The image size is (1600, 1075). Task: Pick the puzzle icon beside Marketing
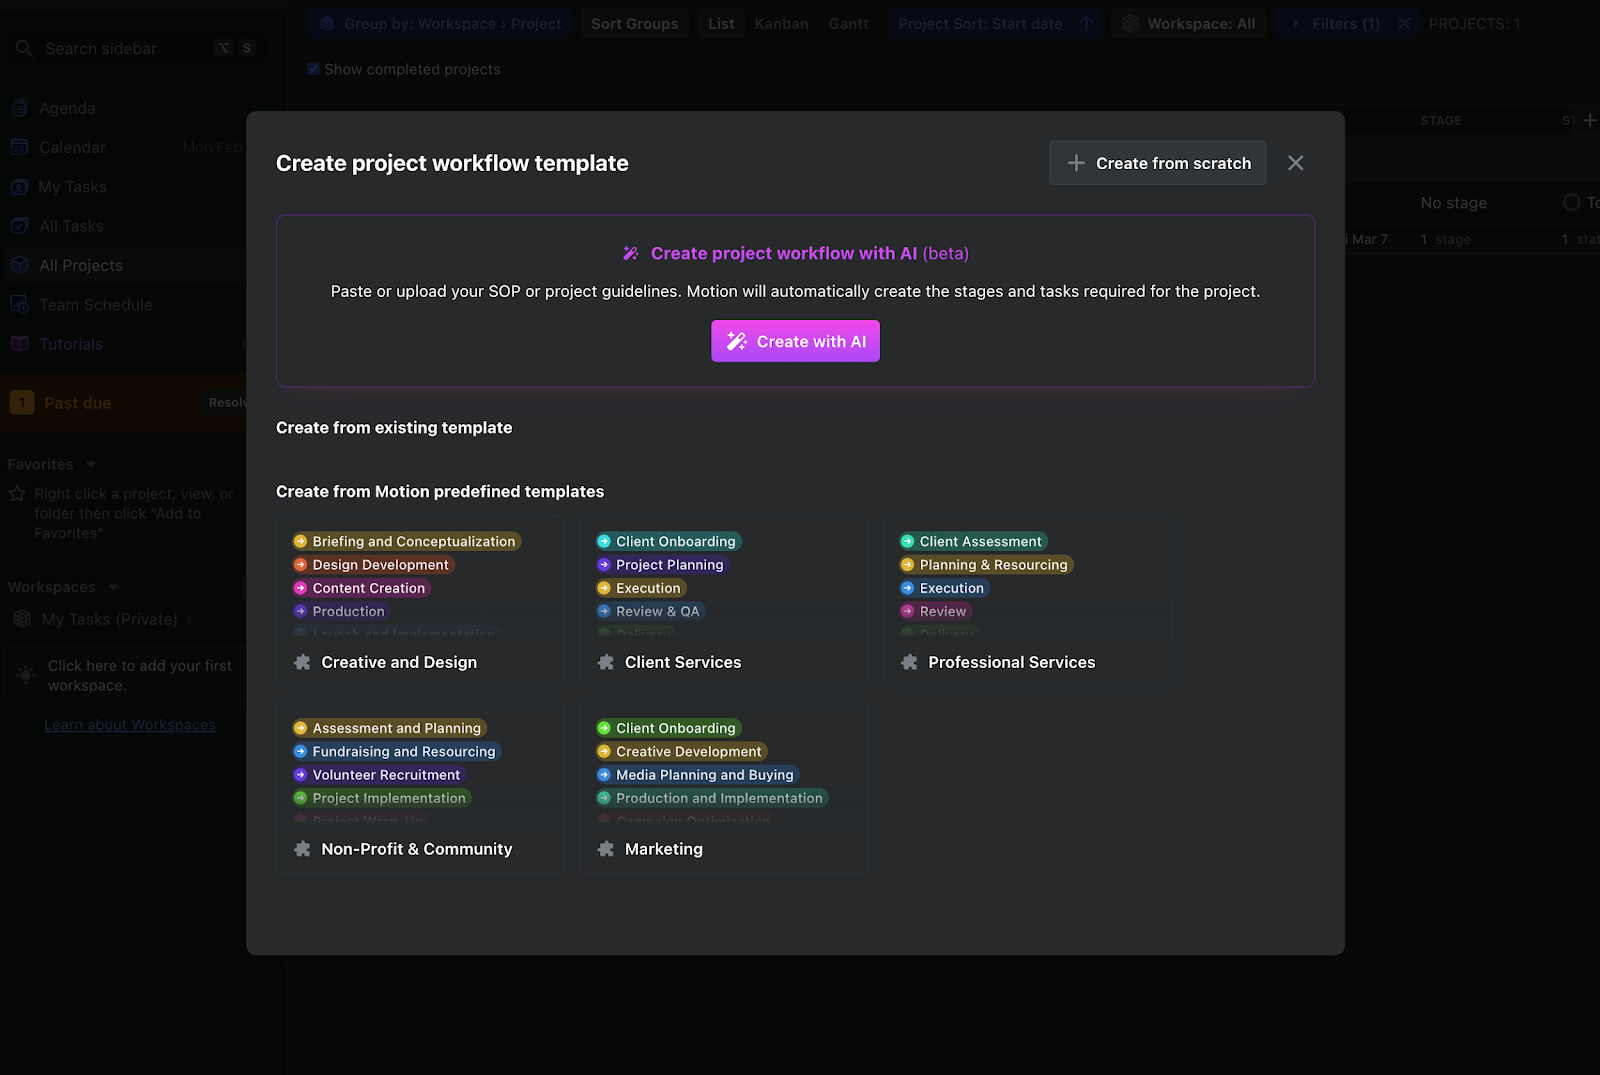tap(606, 849)
